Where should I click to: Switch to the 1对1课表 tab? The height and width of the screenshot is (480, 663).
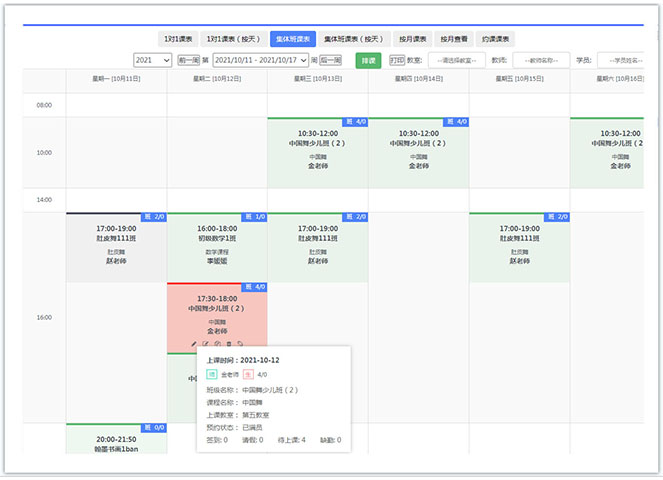click(x=180, y=39)
